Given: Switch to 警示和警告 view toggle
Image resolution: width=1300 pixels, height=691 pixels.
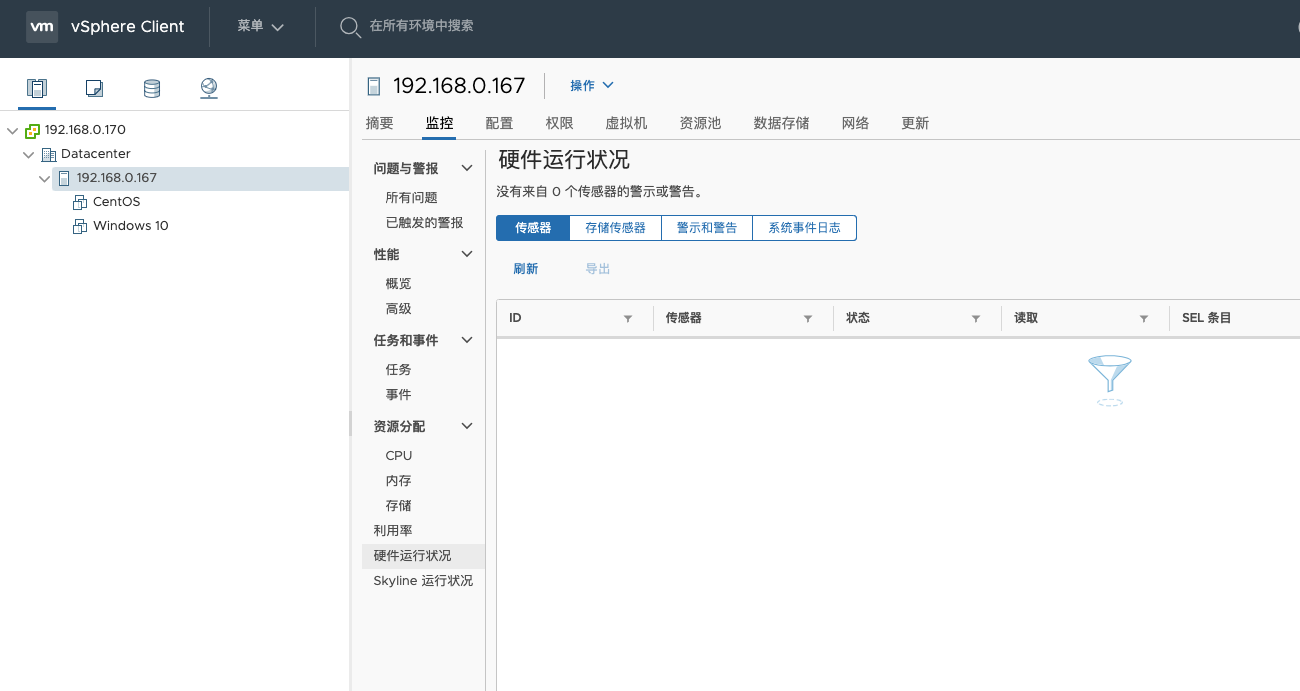Looking at the screenshot, I should pyautogui.click(x=706, y=228).
